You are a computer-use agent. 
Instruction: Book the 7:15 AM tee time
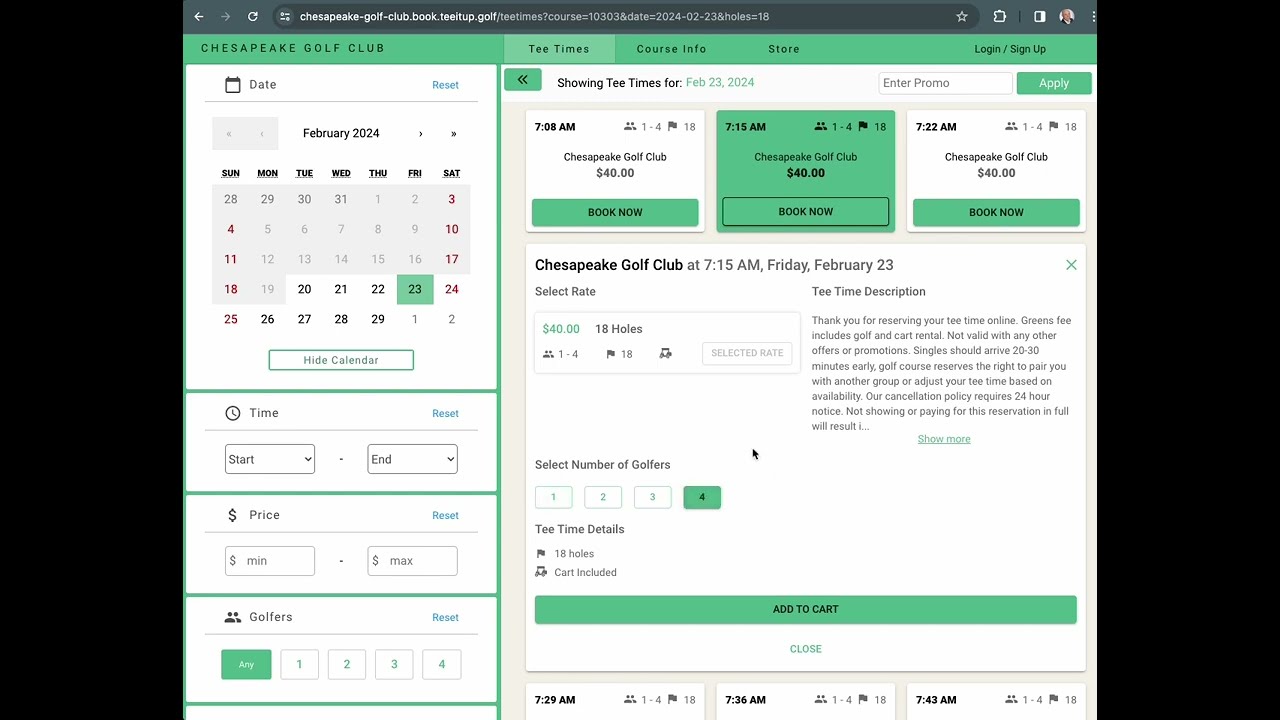click(x=806, y=212)
